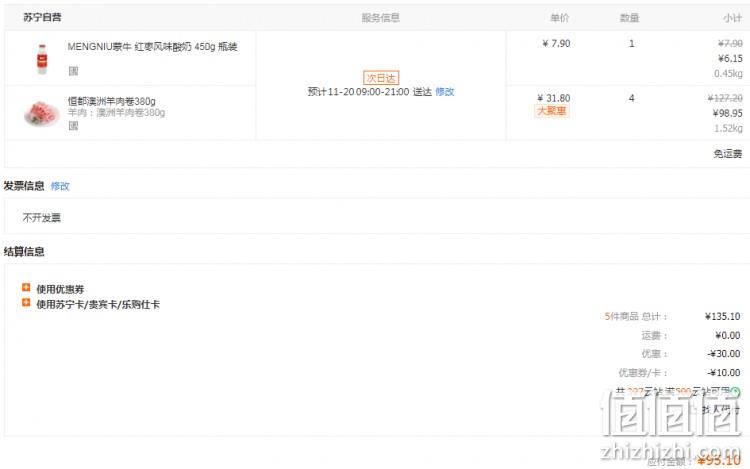Image resolution: width=750 pixels, height=469 pixels.
Task: Click 团 icon under the lamb roll item
Action: (x=73, y=125)
